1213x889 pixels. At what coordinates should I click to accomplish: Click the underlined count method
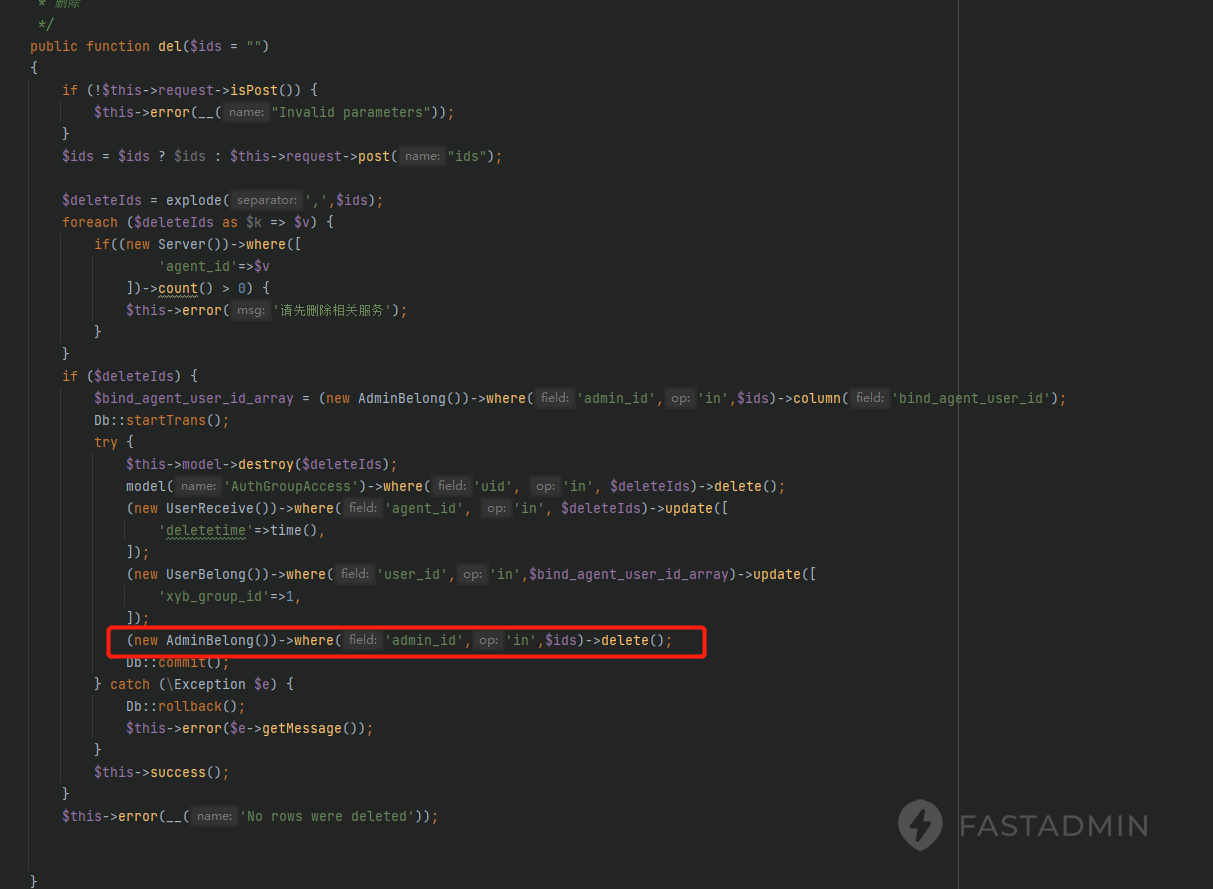click(x=178, y=288)
